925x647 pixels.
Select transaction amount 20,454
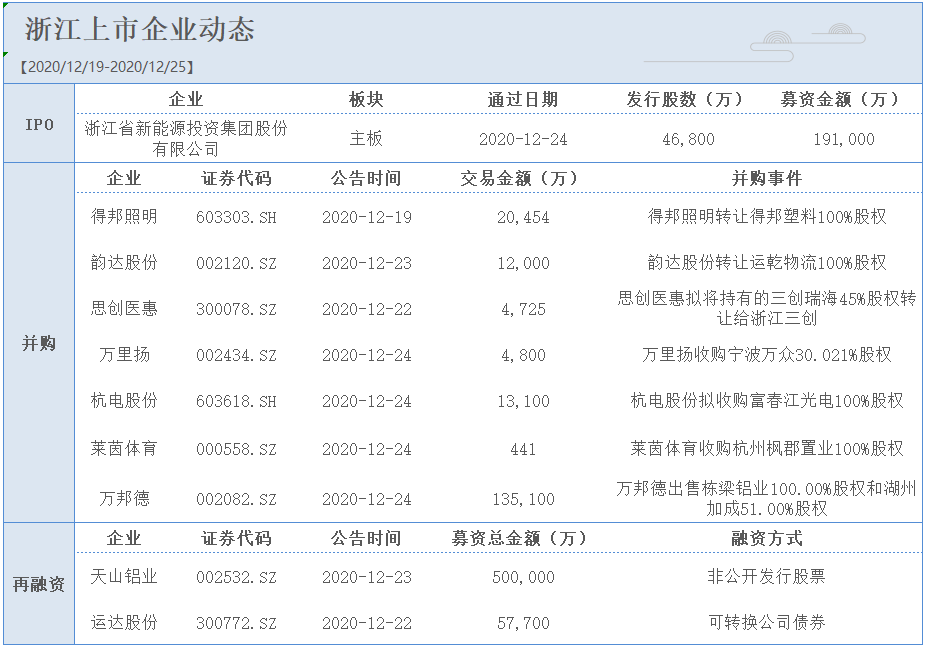(523, 218)
